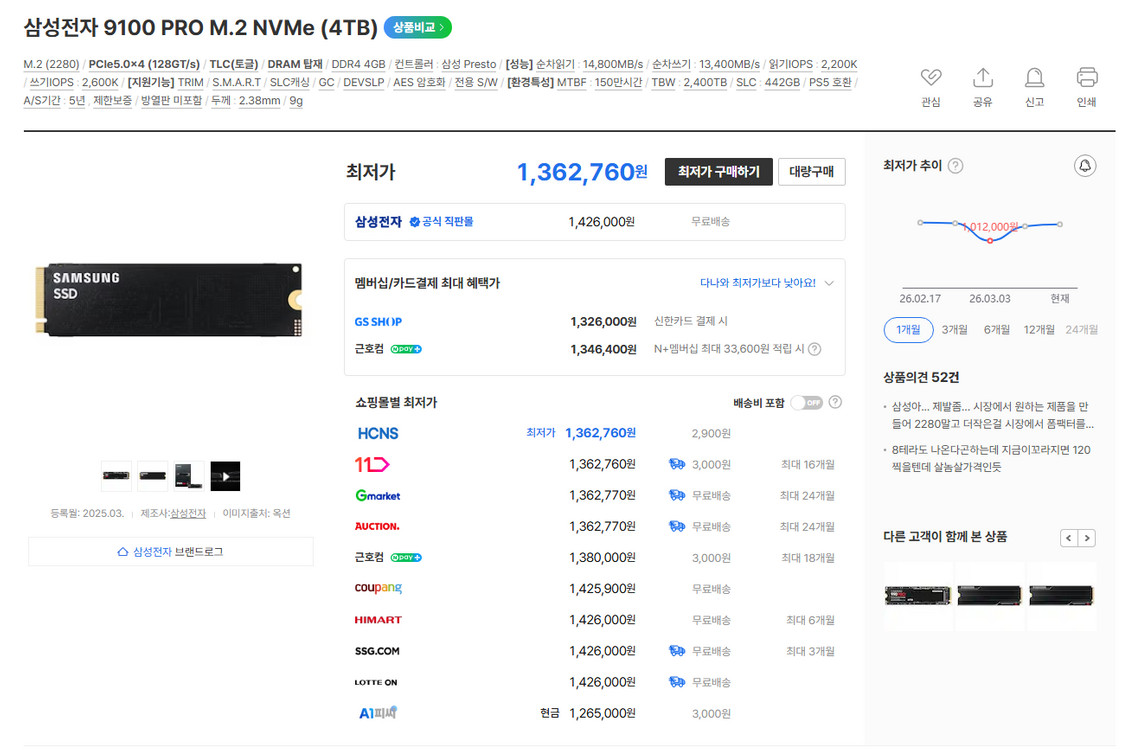Click delivery truck icon in SSG.COM row
1145x750 pixels.
pos(677,651)
